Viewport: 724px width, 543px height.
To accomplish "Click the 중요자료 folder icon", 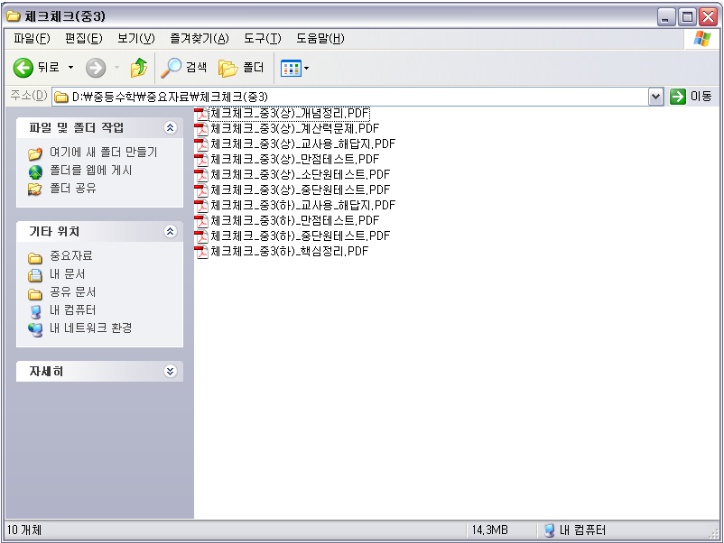I will 35,257.
